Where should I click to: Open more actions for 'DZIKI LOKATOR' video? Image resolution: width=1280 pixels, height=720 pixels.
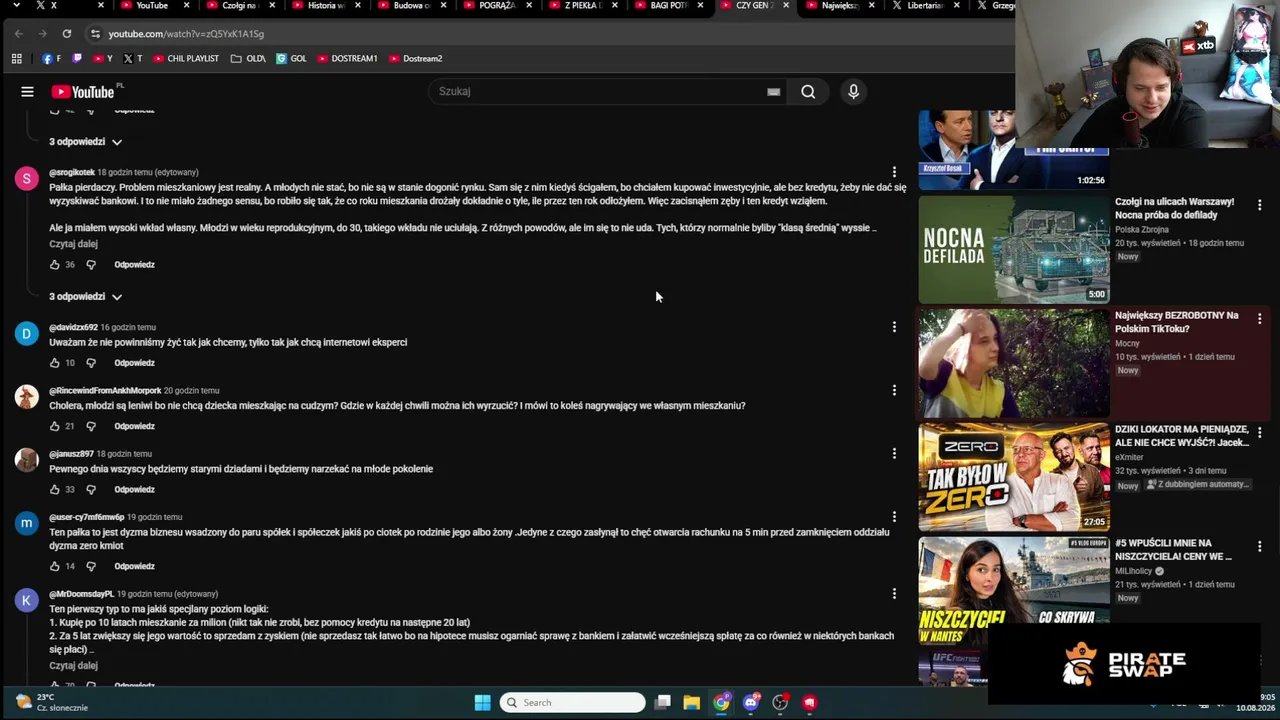1259,433
